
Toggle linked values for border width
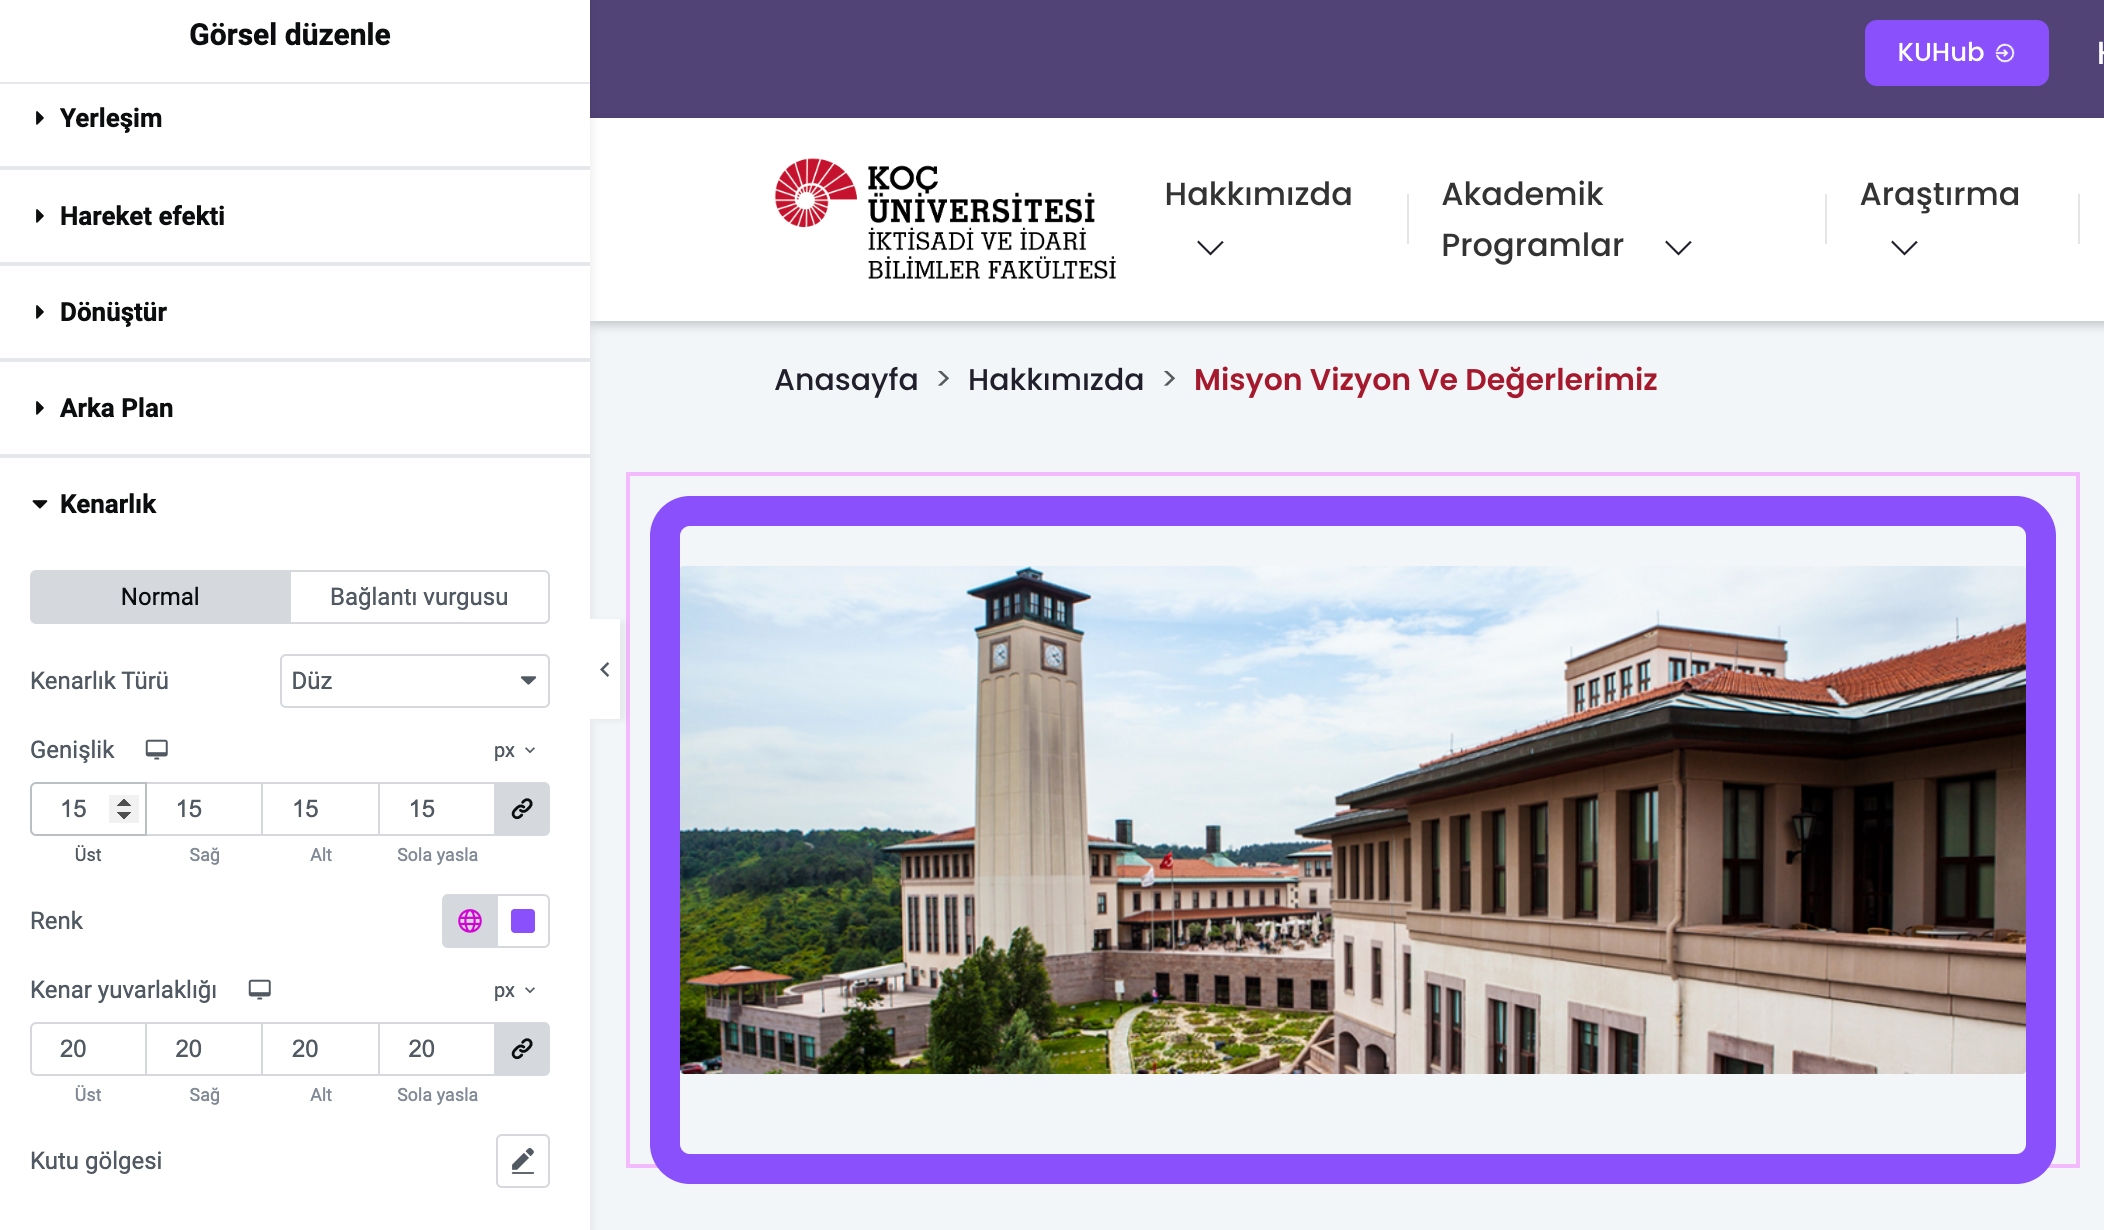(x=522, y=809)
